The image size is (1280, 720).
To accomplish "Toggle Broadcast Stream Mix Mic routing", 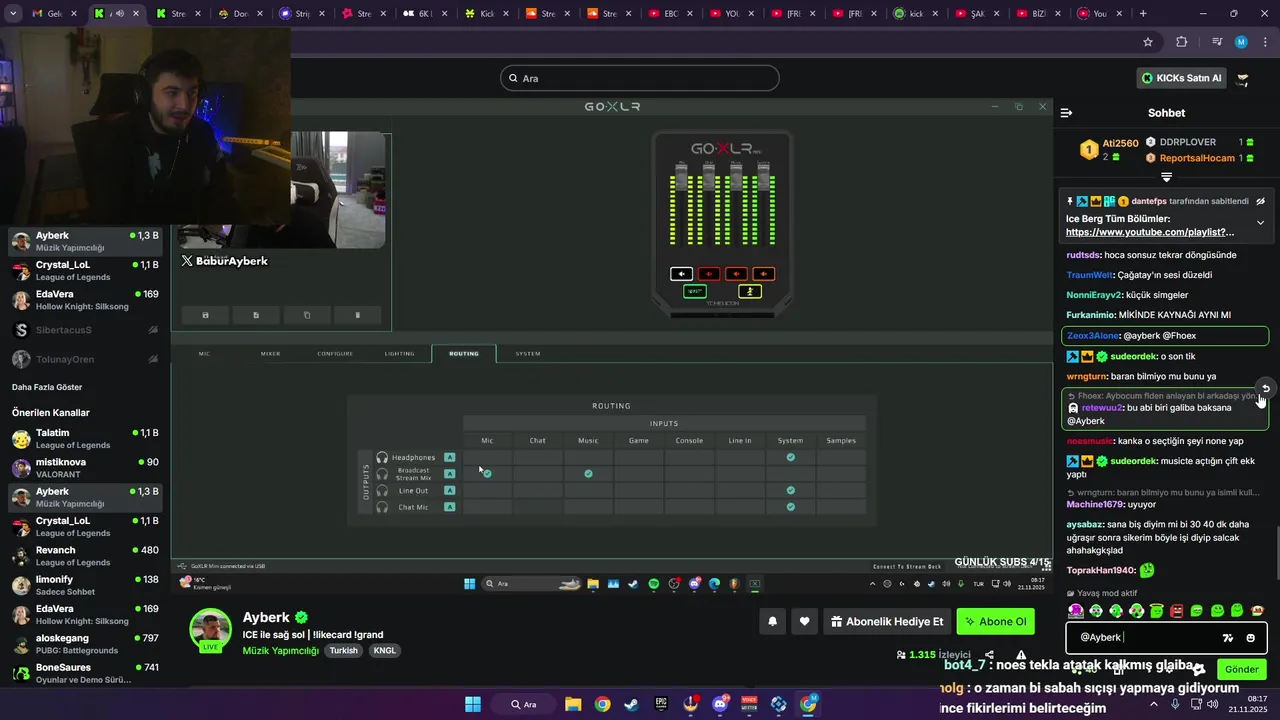I will point(487,474).
